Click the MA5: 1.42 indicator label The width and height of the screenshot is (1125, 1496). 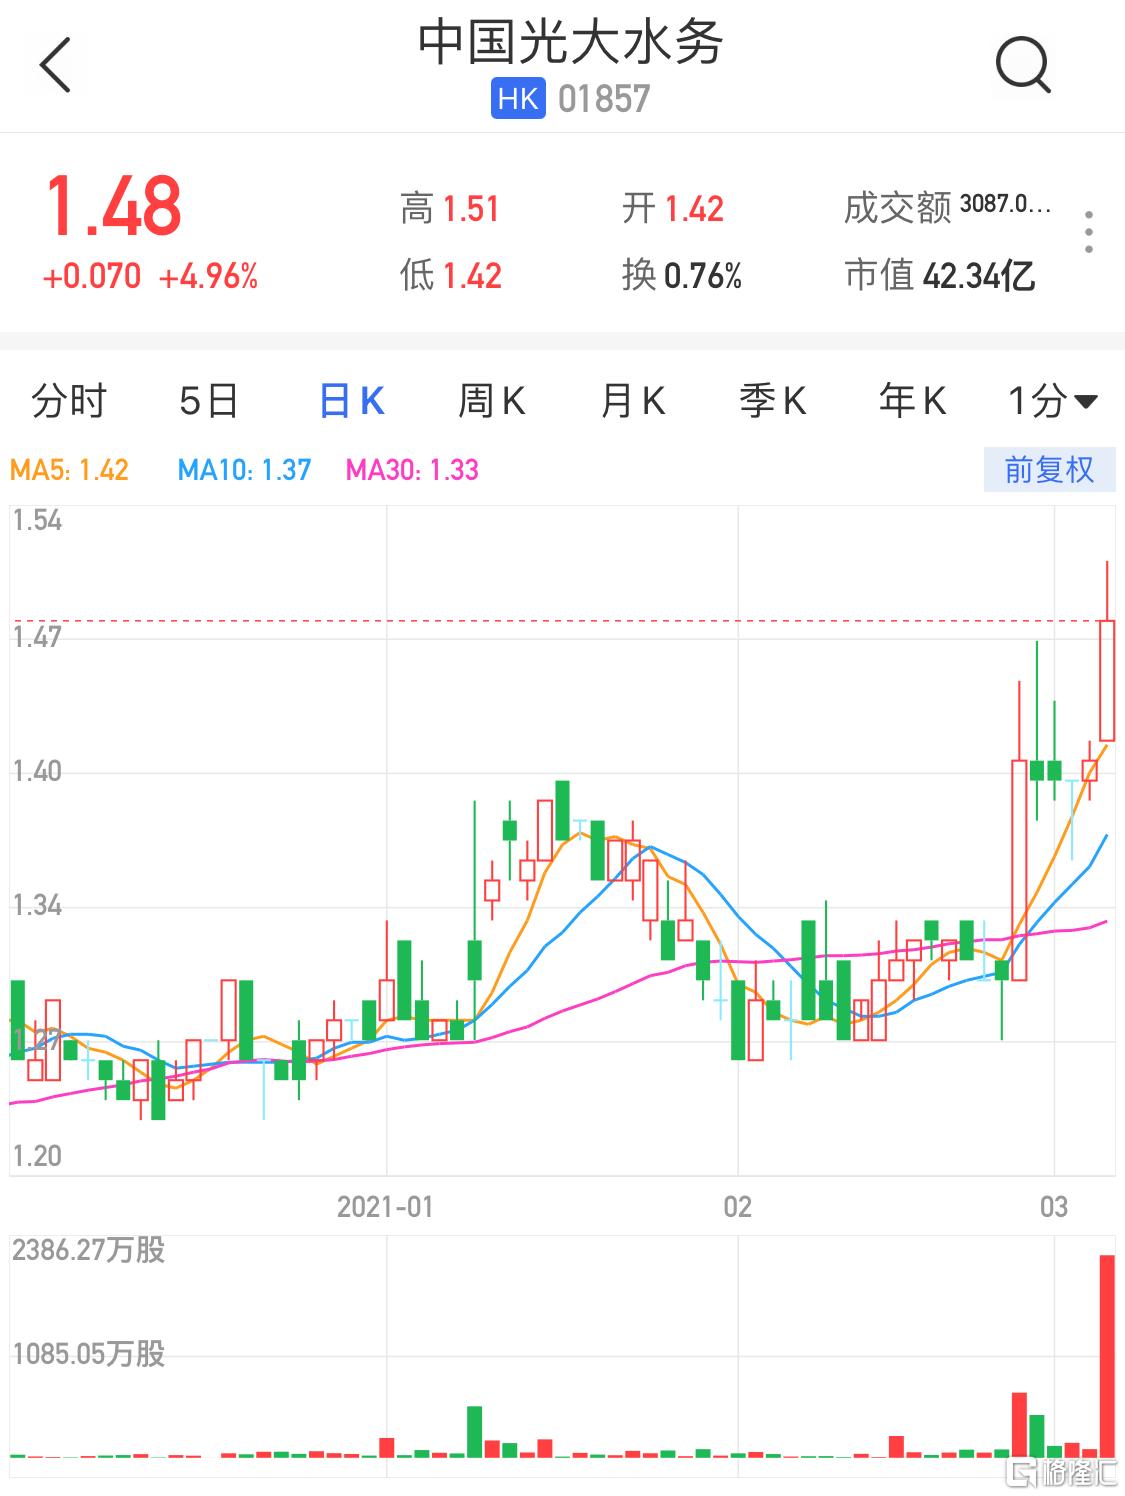pyautogui.click(x=69, y=470)
